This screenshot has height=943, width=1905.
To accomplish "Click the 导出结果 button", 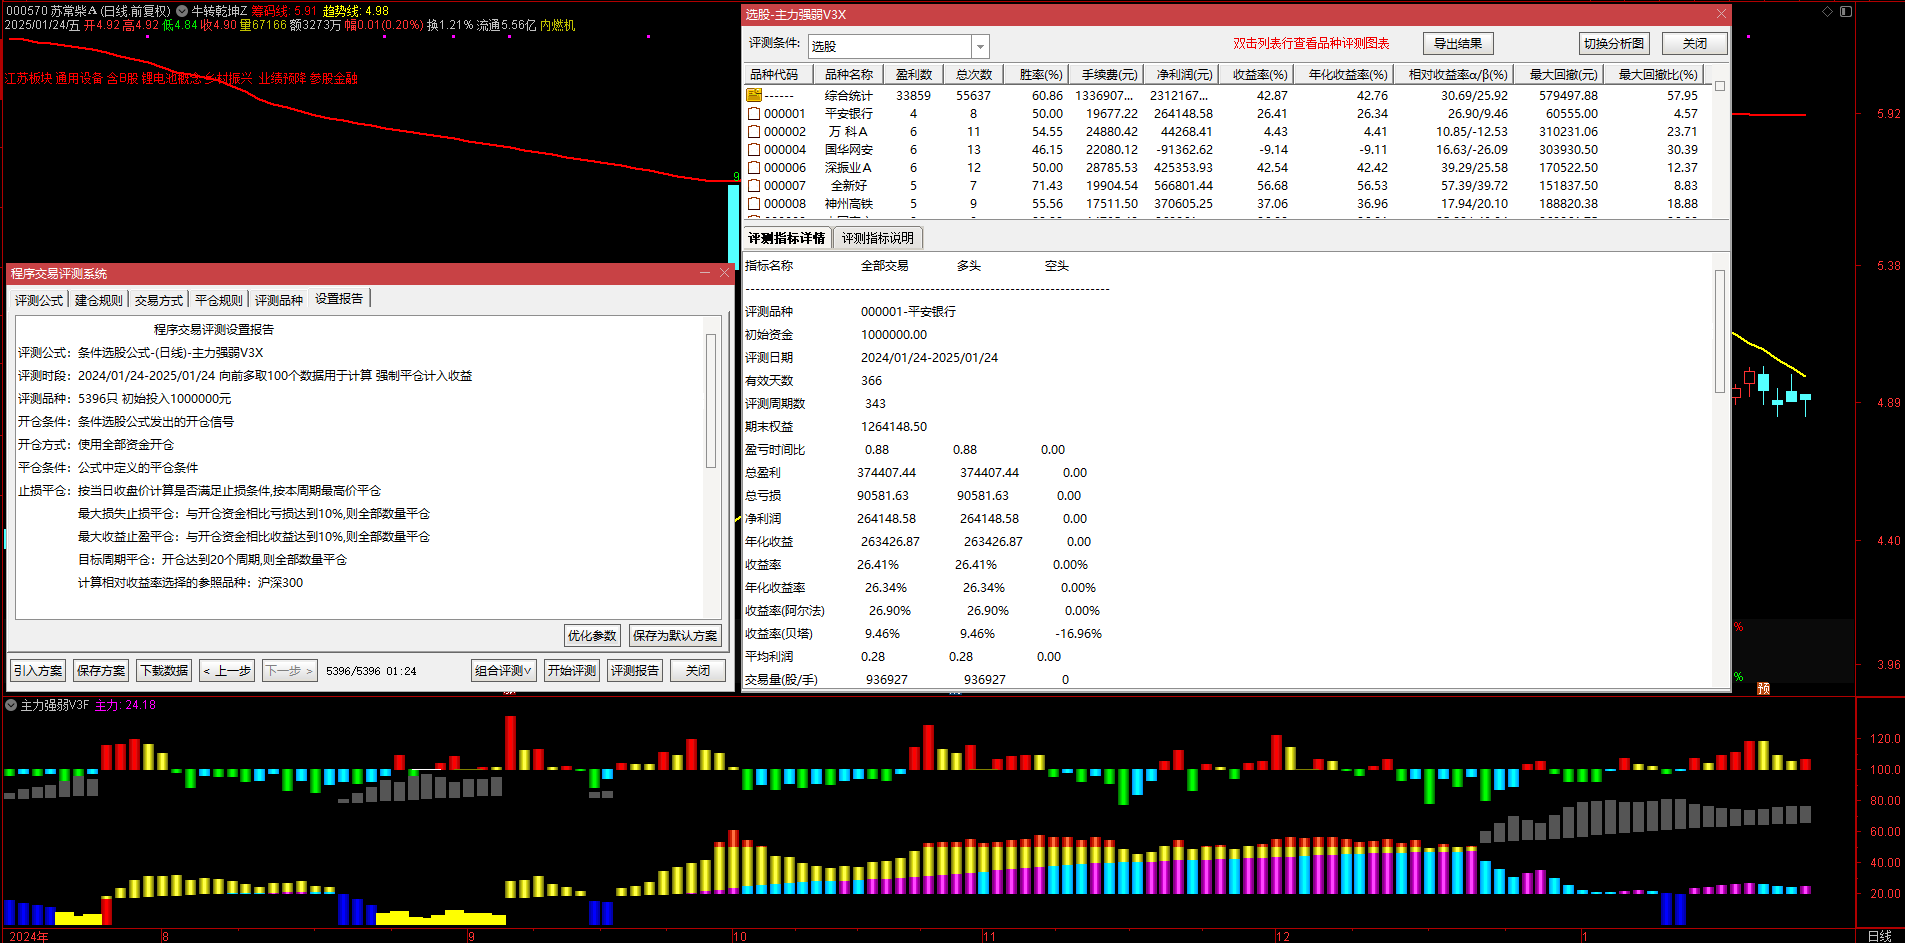I will 1458,43.
